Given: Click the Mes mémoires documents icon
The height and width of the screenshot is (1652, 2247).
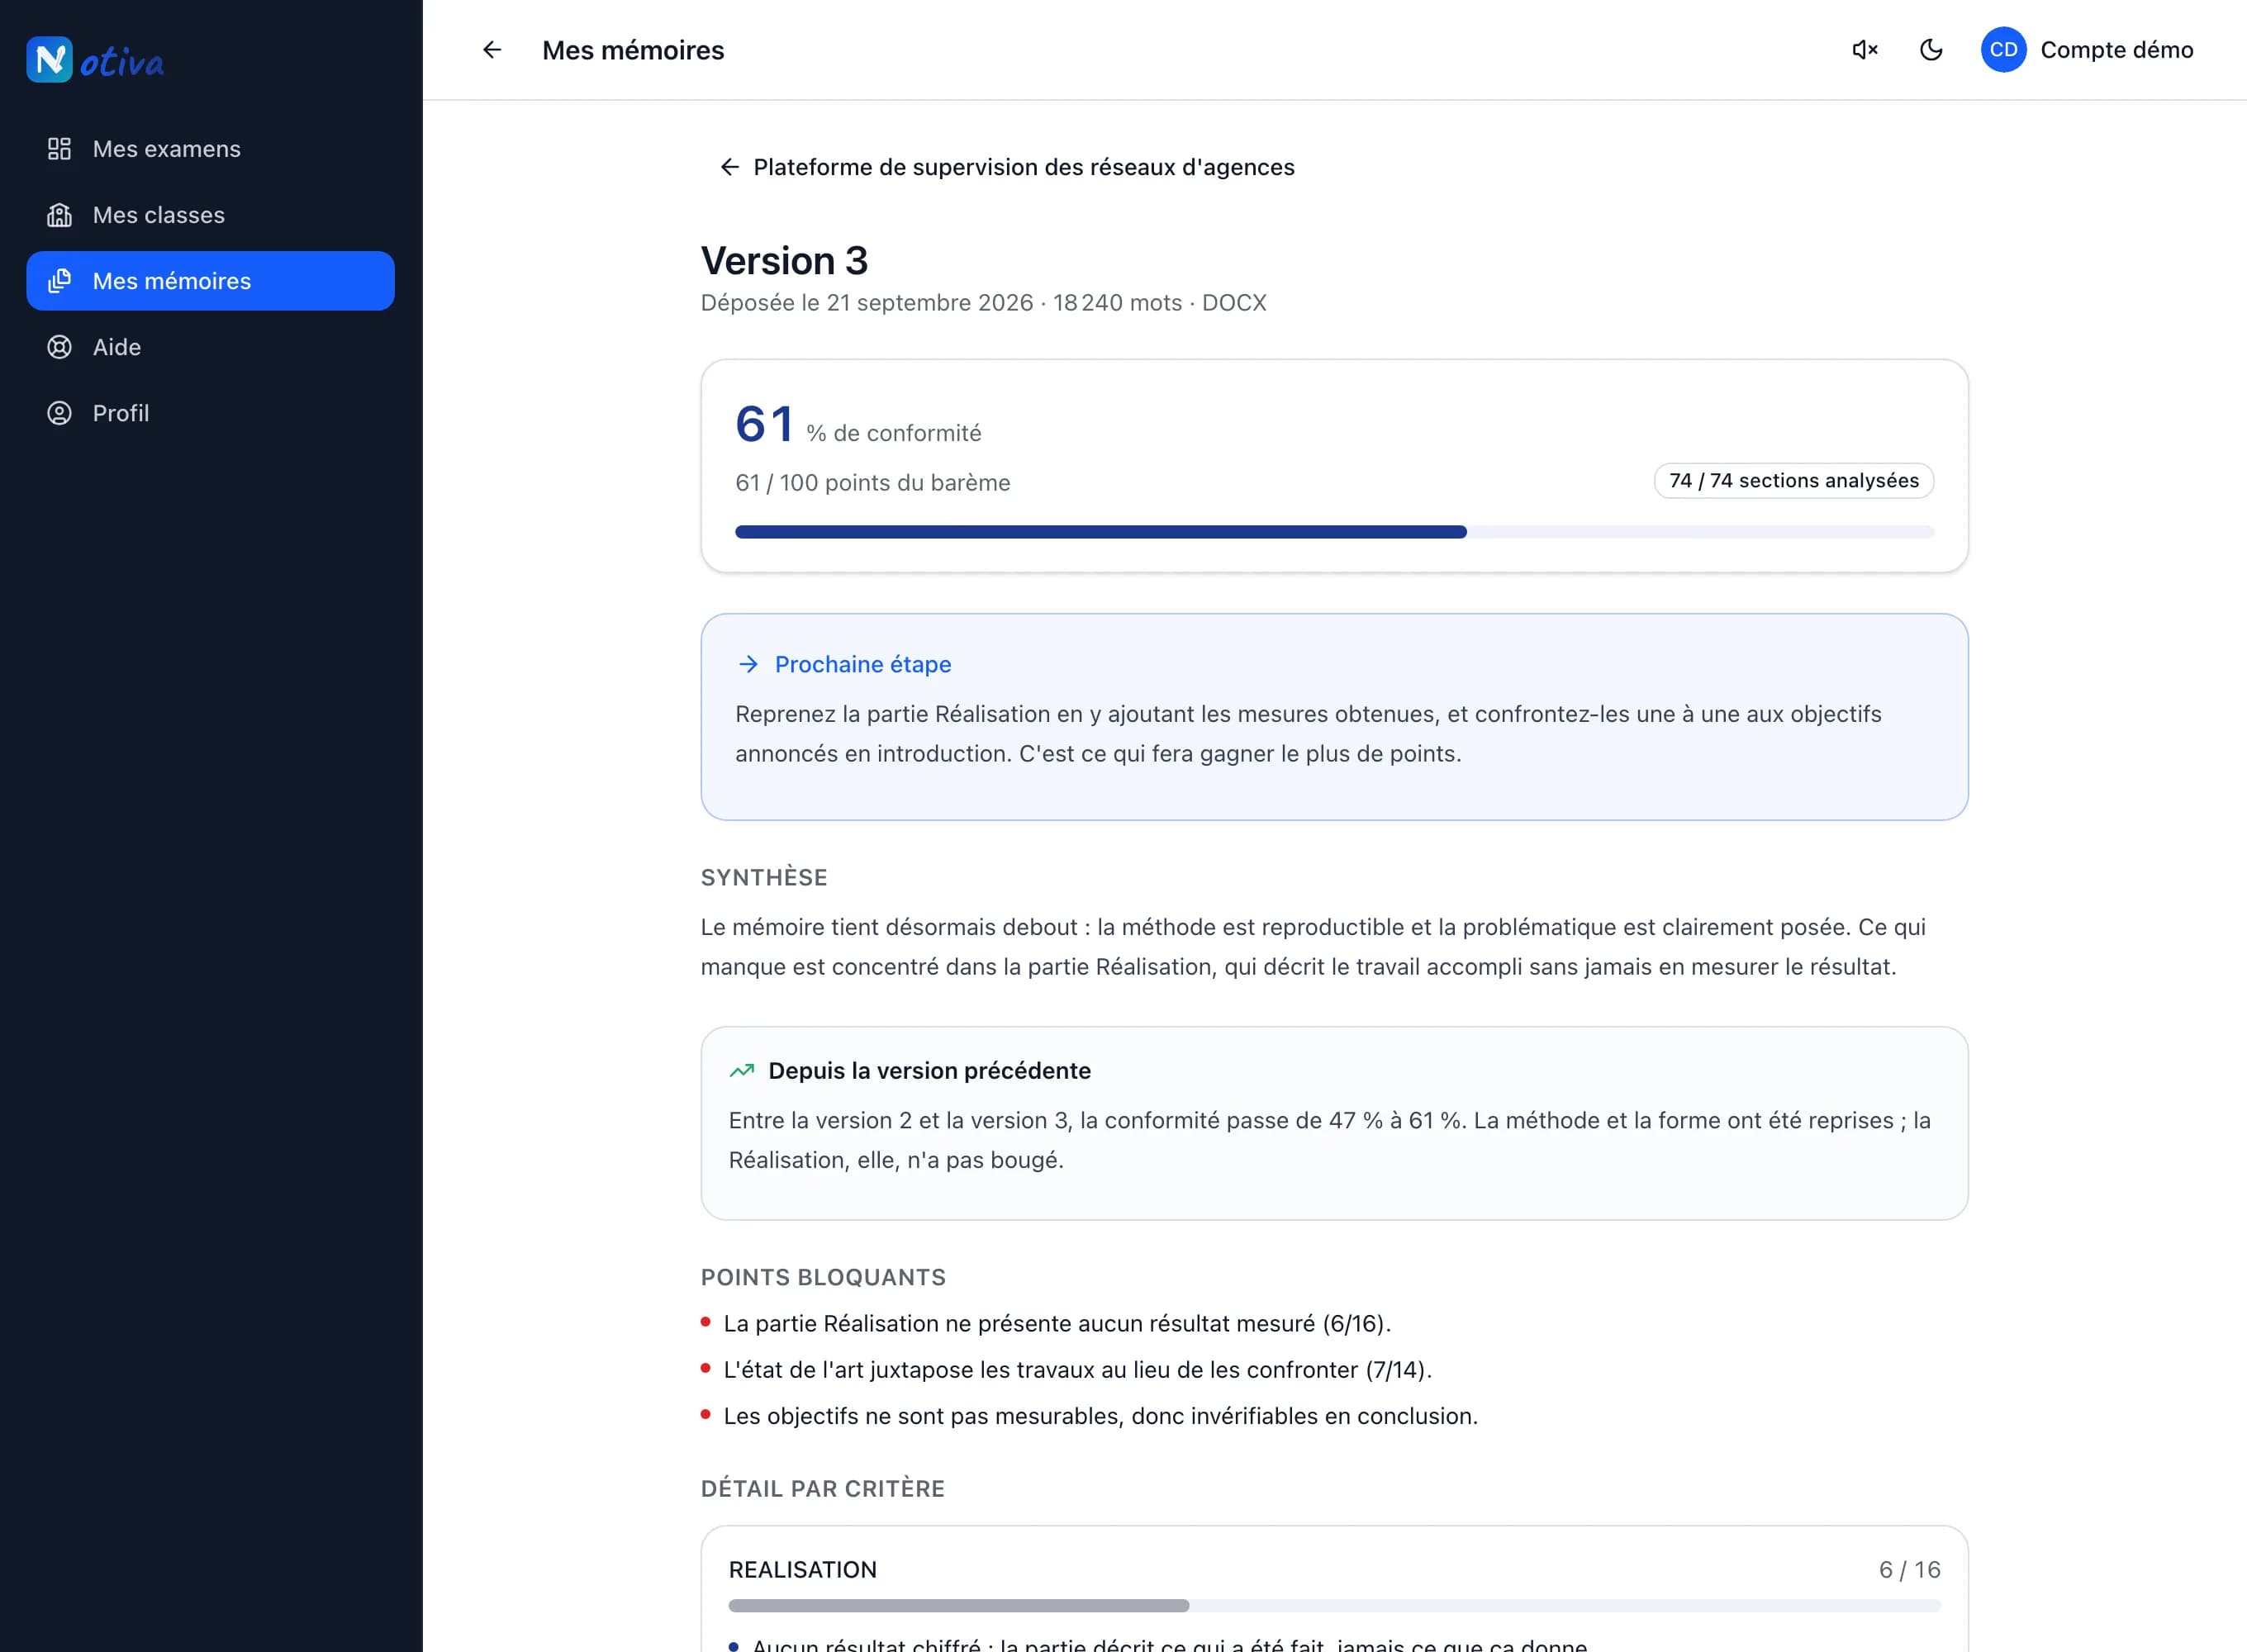Looking at the screenshot, I should [x=59, y=281].
